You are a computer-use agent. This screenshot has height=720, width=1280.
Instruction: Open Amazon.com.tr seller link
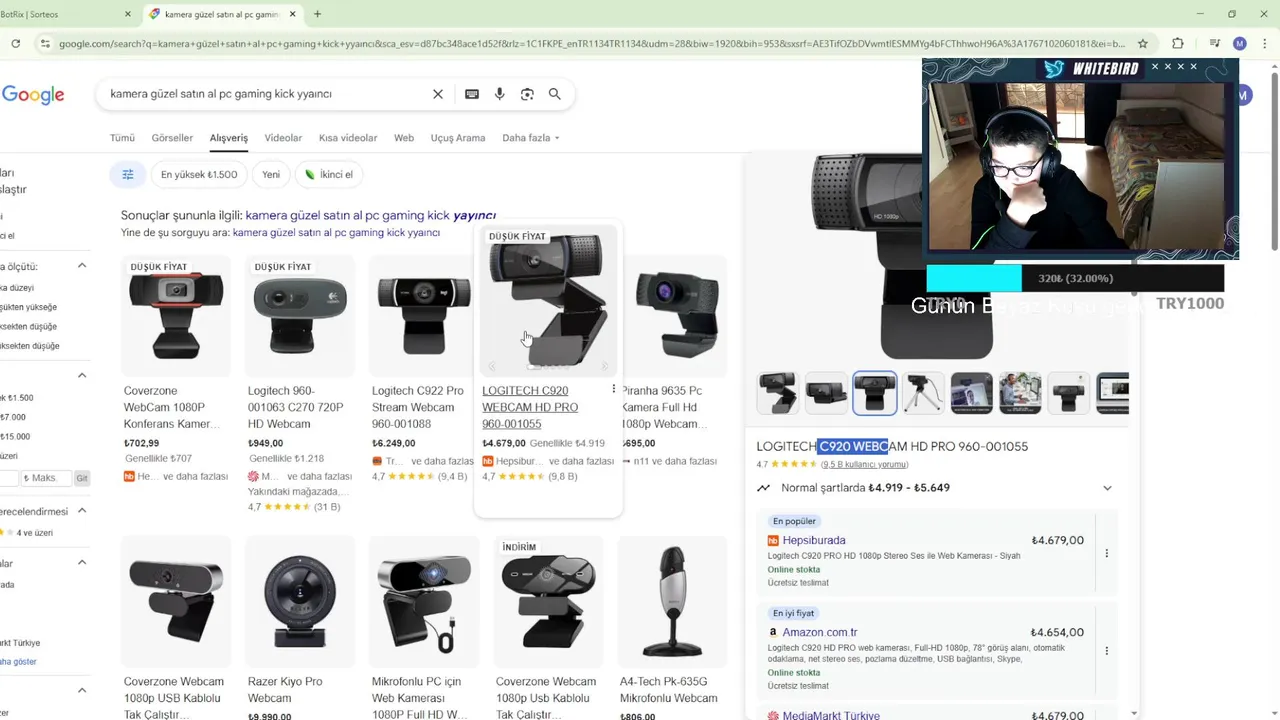820,632
